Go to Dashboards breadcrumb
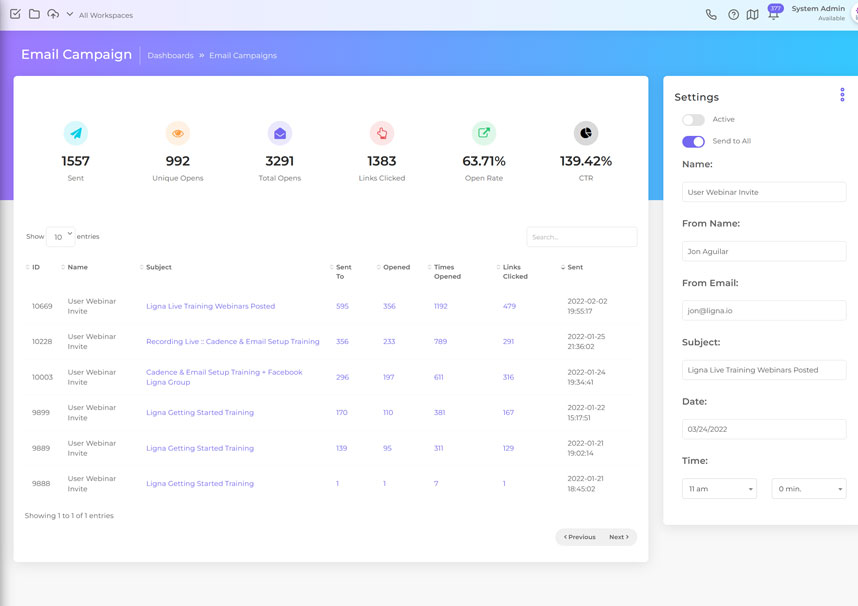The height and width of the screenshot is (606, 858). [170, 56]
